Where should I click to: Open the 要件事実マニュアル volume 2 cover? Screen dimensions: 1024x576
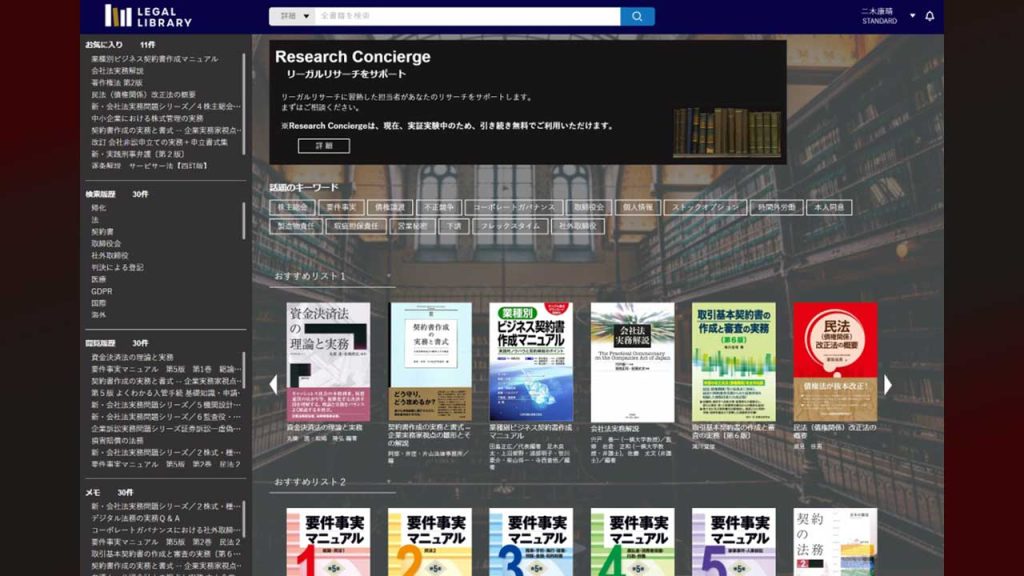430,542
